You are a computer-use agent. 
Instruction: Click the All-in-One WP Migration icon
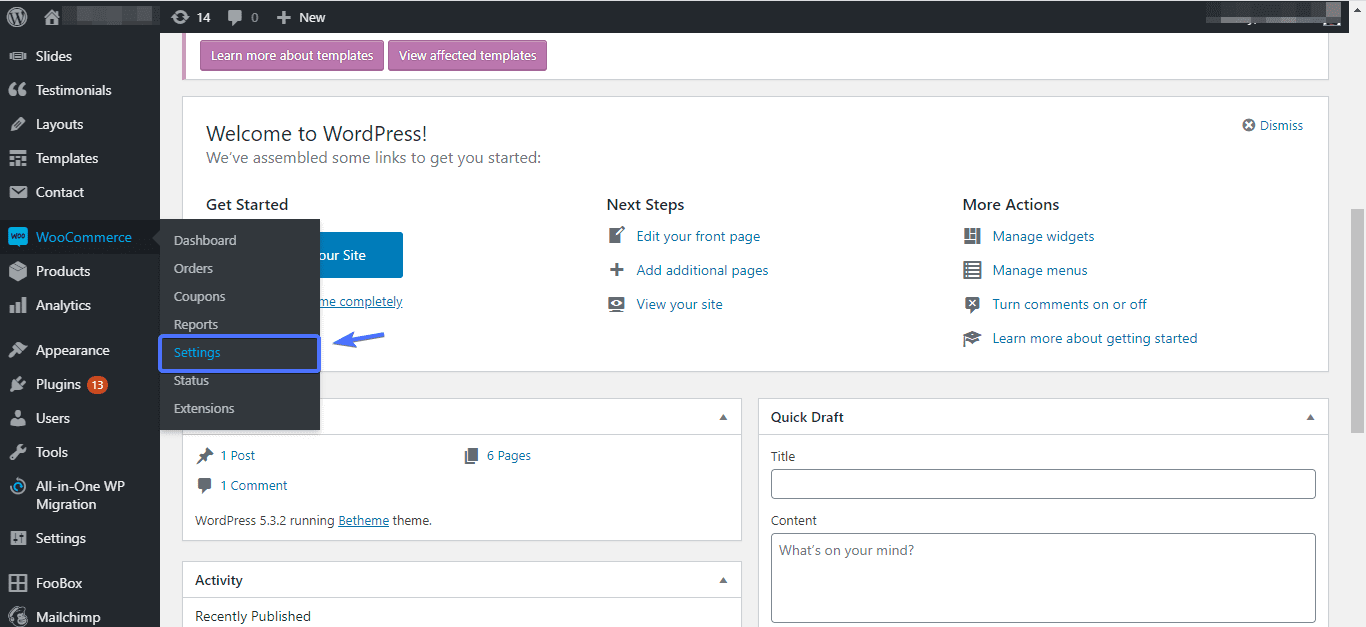(x=17, y=487)
